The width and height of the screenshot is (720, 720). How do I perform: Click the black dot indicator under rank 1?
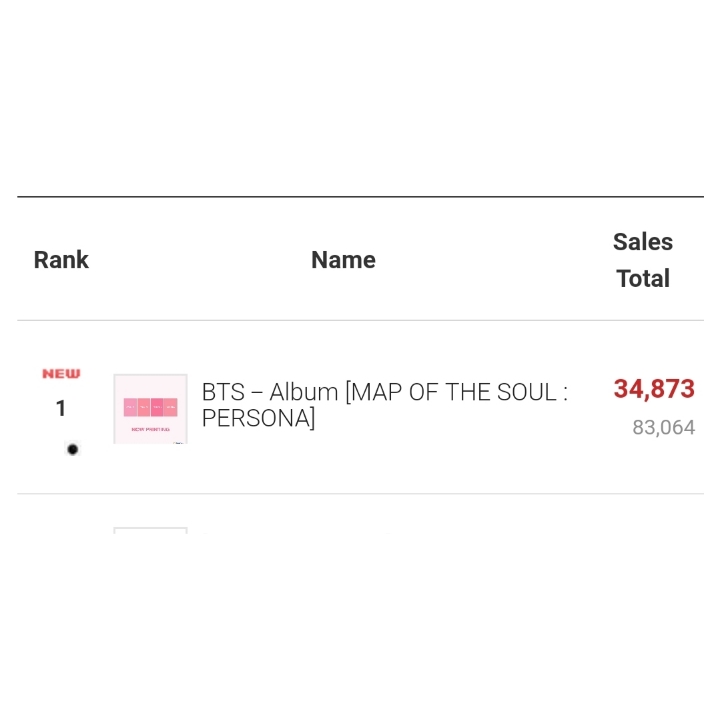(73, 449)
